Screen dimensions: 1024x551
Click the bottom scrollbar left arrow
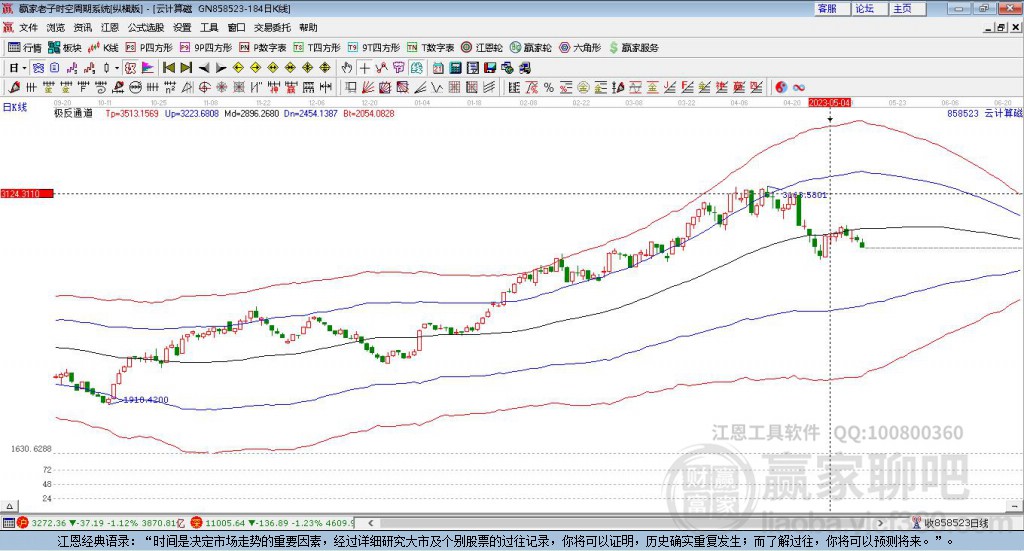[x=370, y=523]
